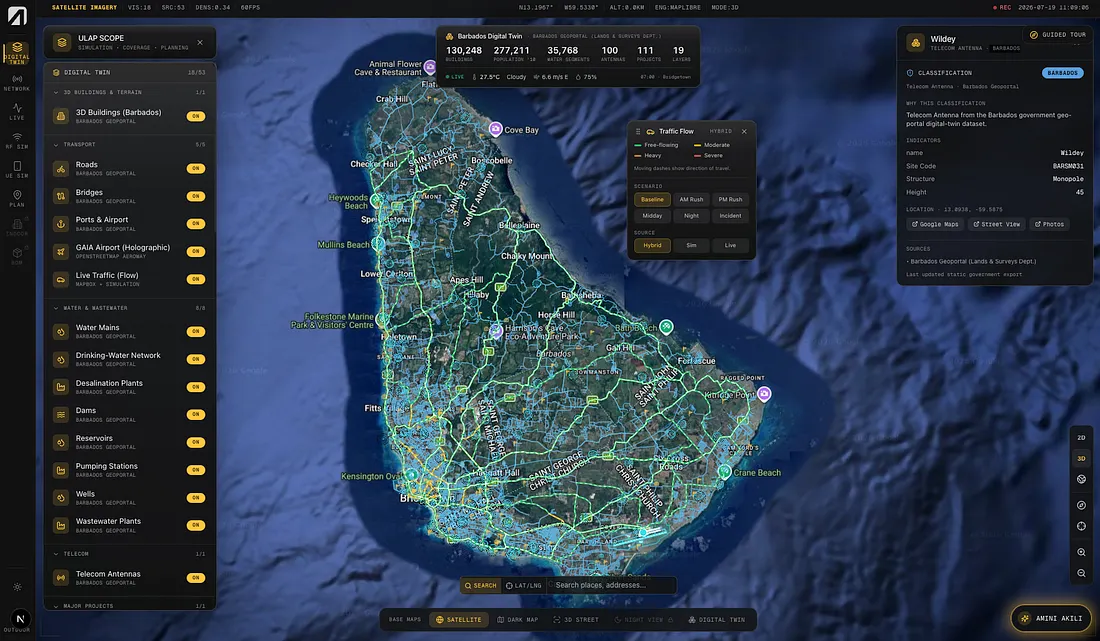Click the app logo at top left

[x=17, y=15]
